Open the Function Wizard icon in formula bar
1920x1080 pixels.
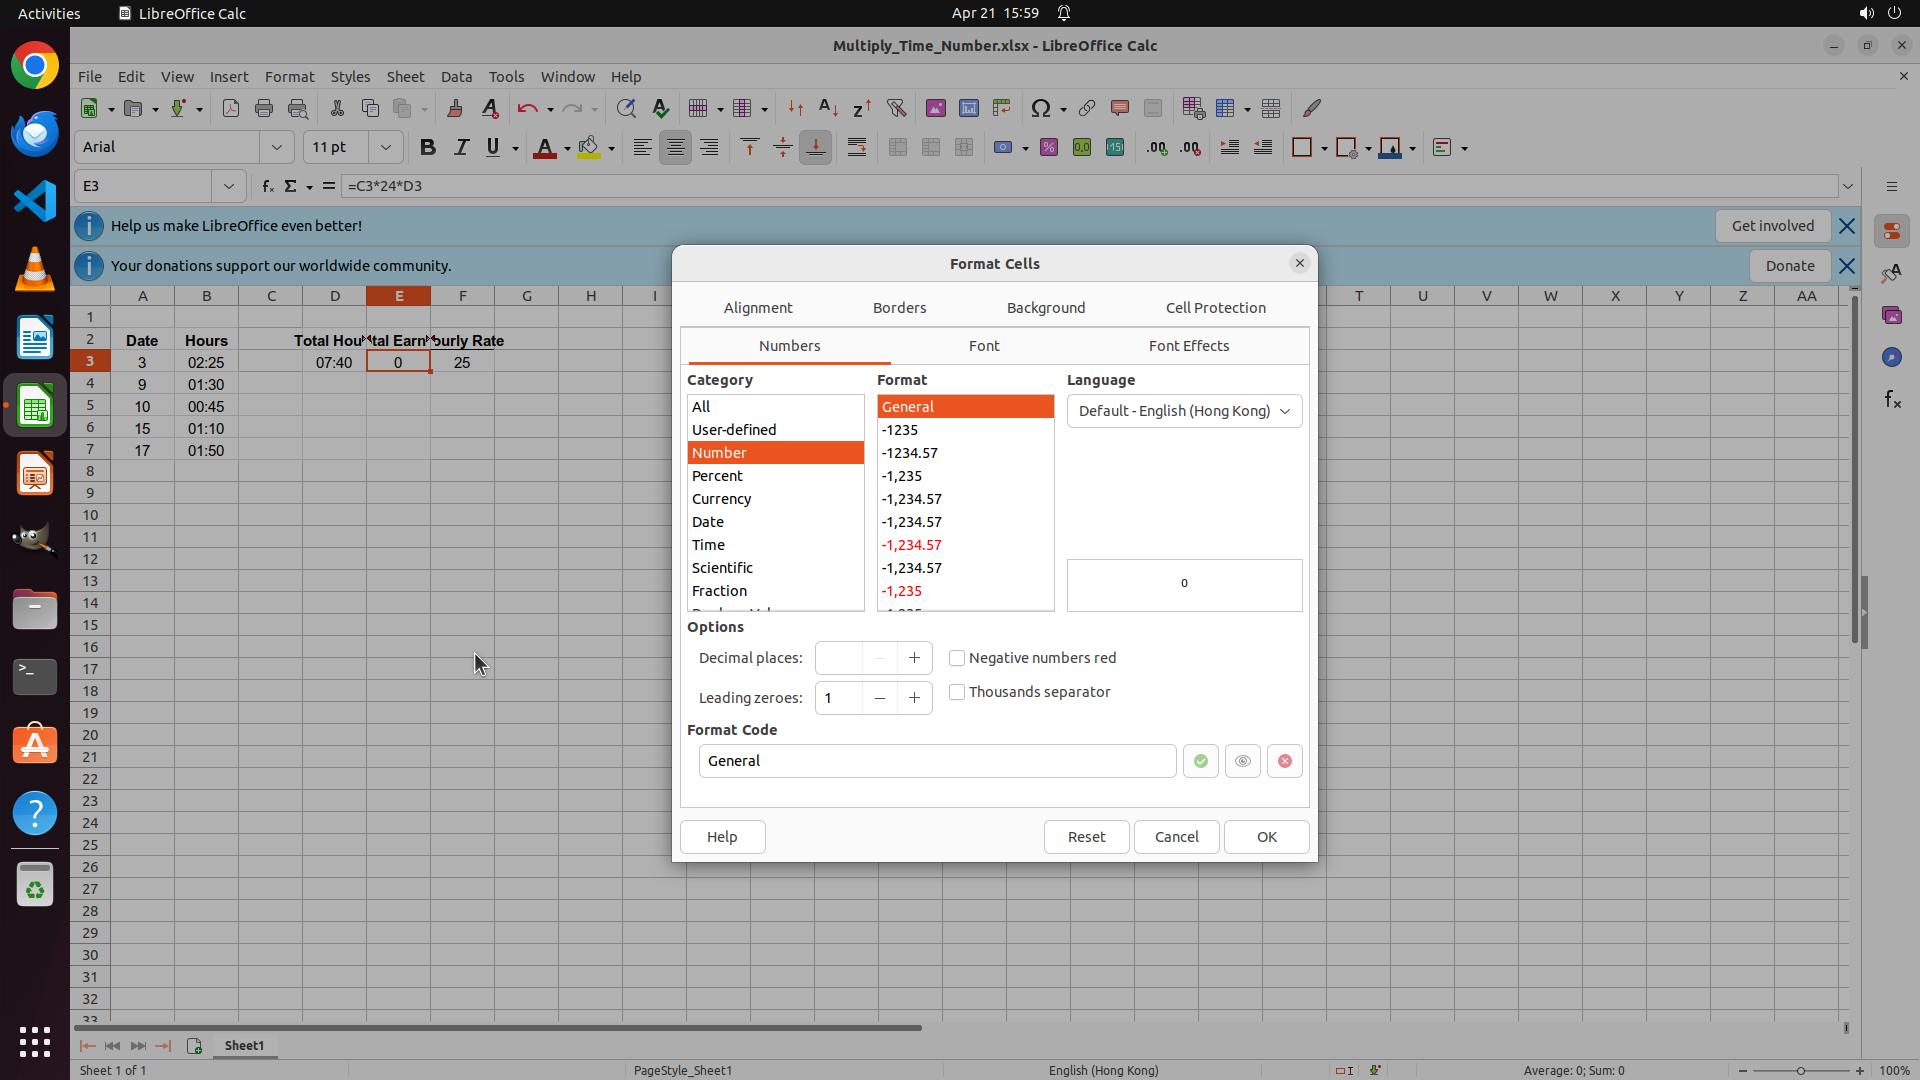[x=267, y=186]
